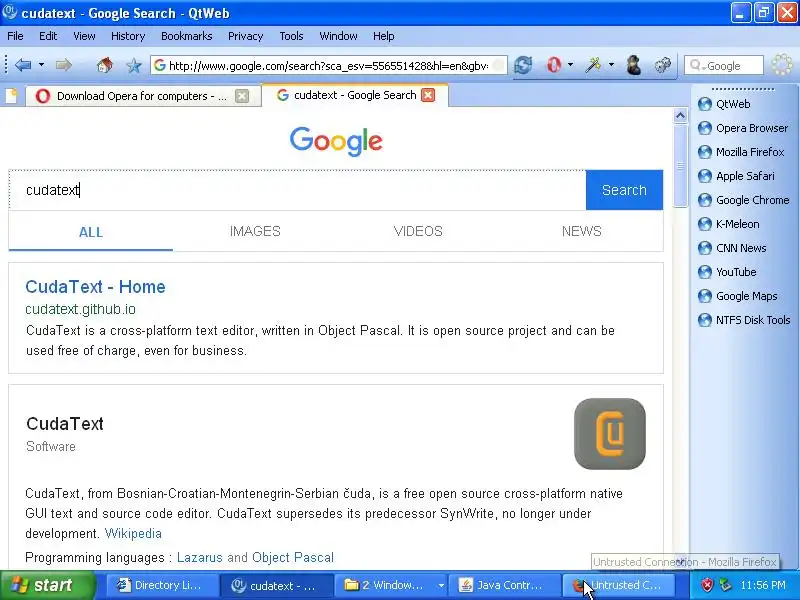The image size is (800, 600).
Task: Go to the Home page icon
Action: click(105, 65)
